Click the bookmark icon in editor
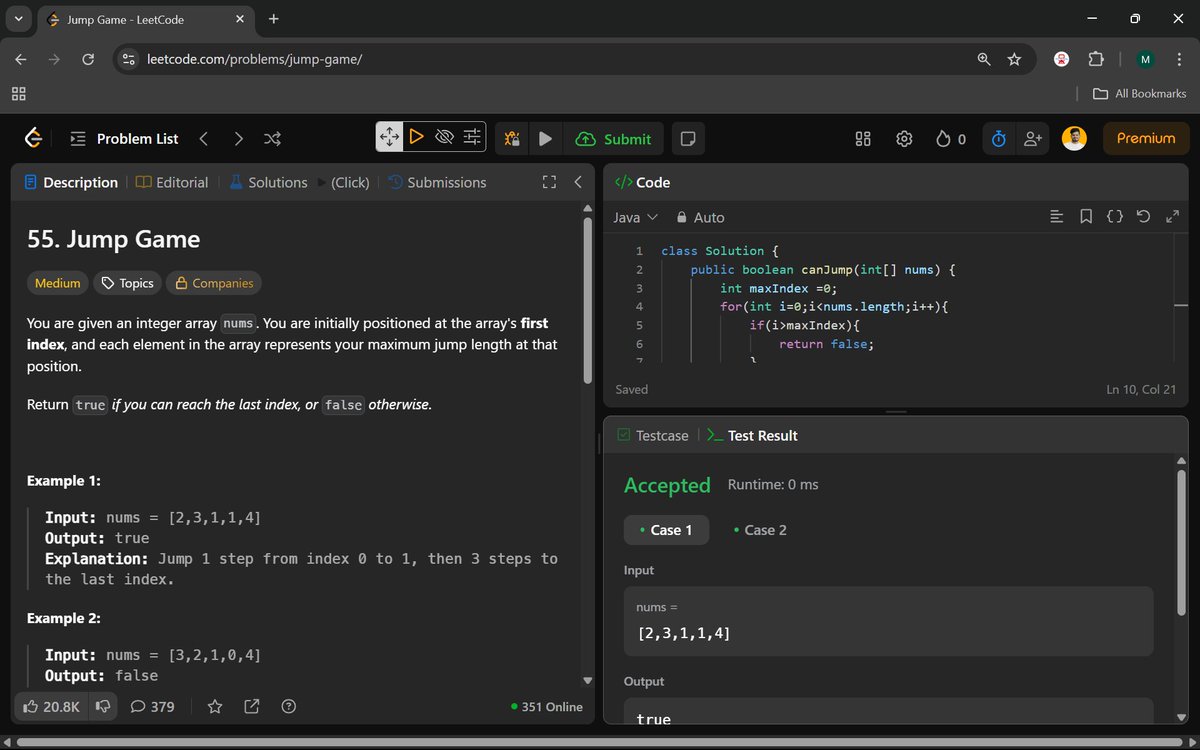This screenshot has height=750, width=1200. [1086, 216]
